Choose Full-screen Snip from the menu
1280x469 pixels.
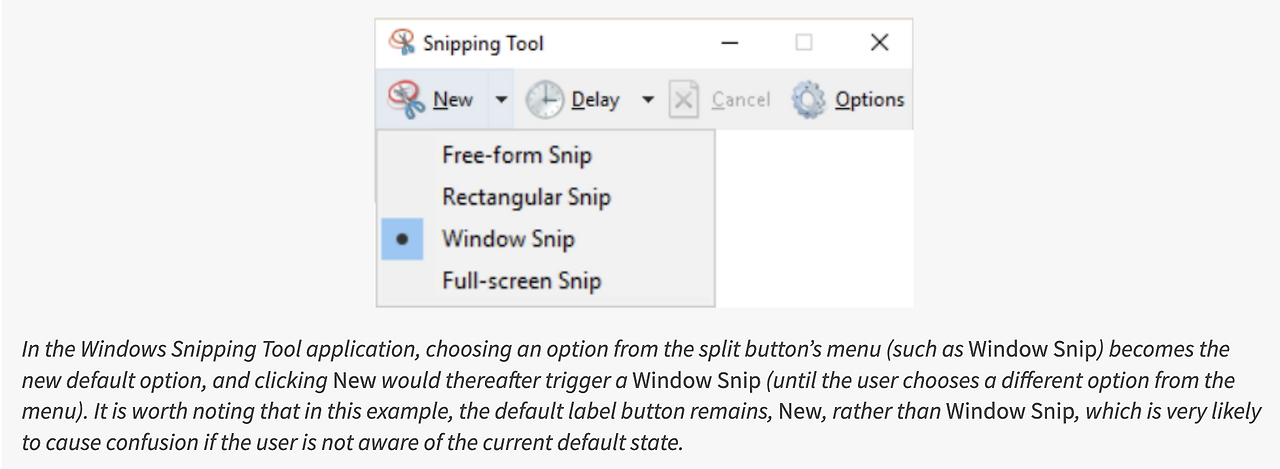point(521,281)
